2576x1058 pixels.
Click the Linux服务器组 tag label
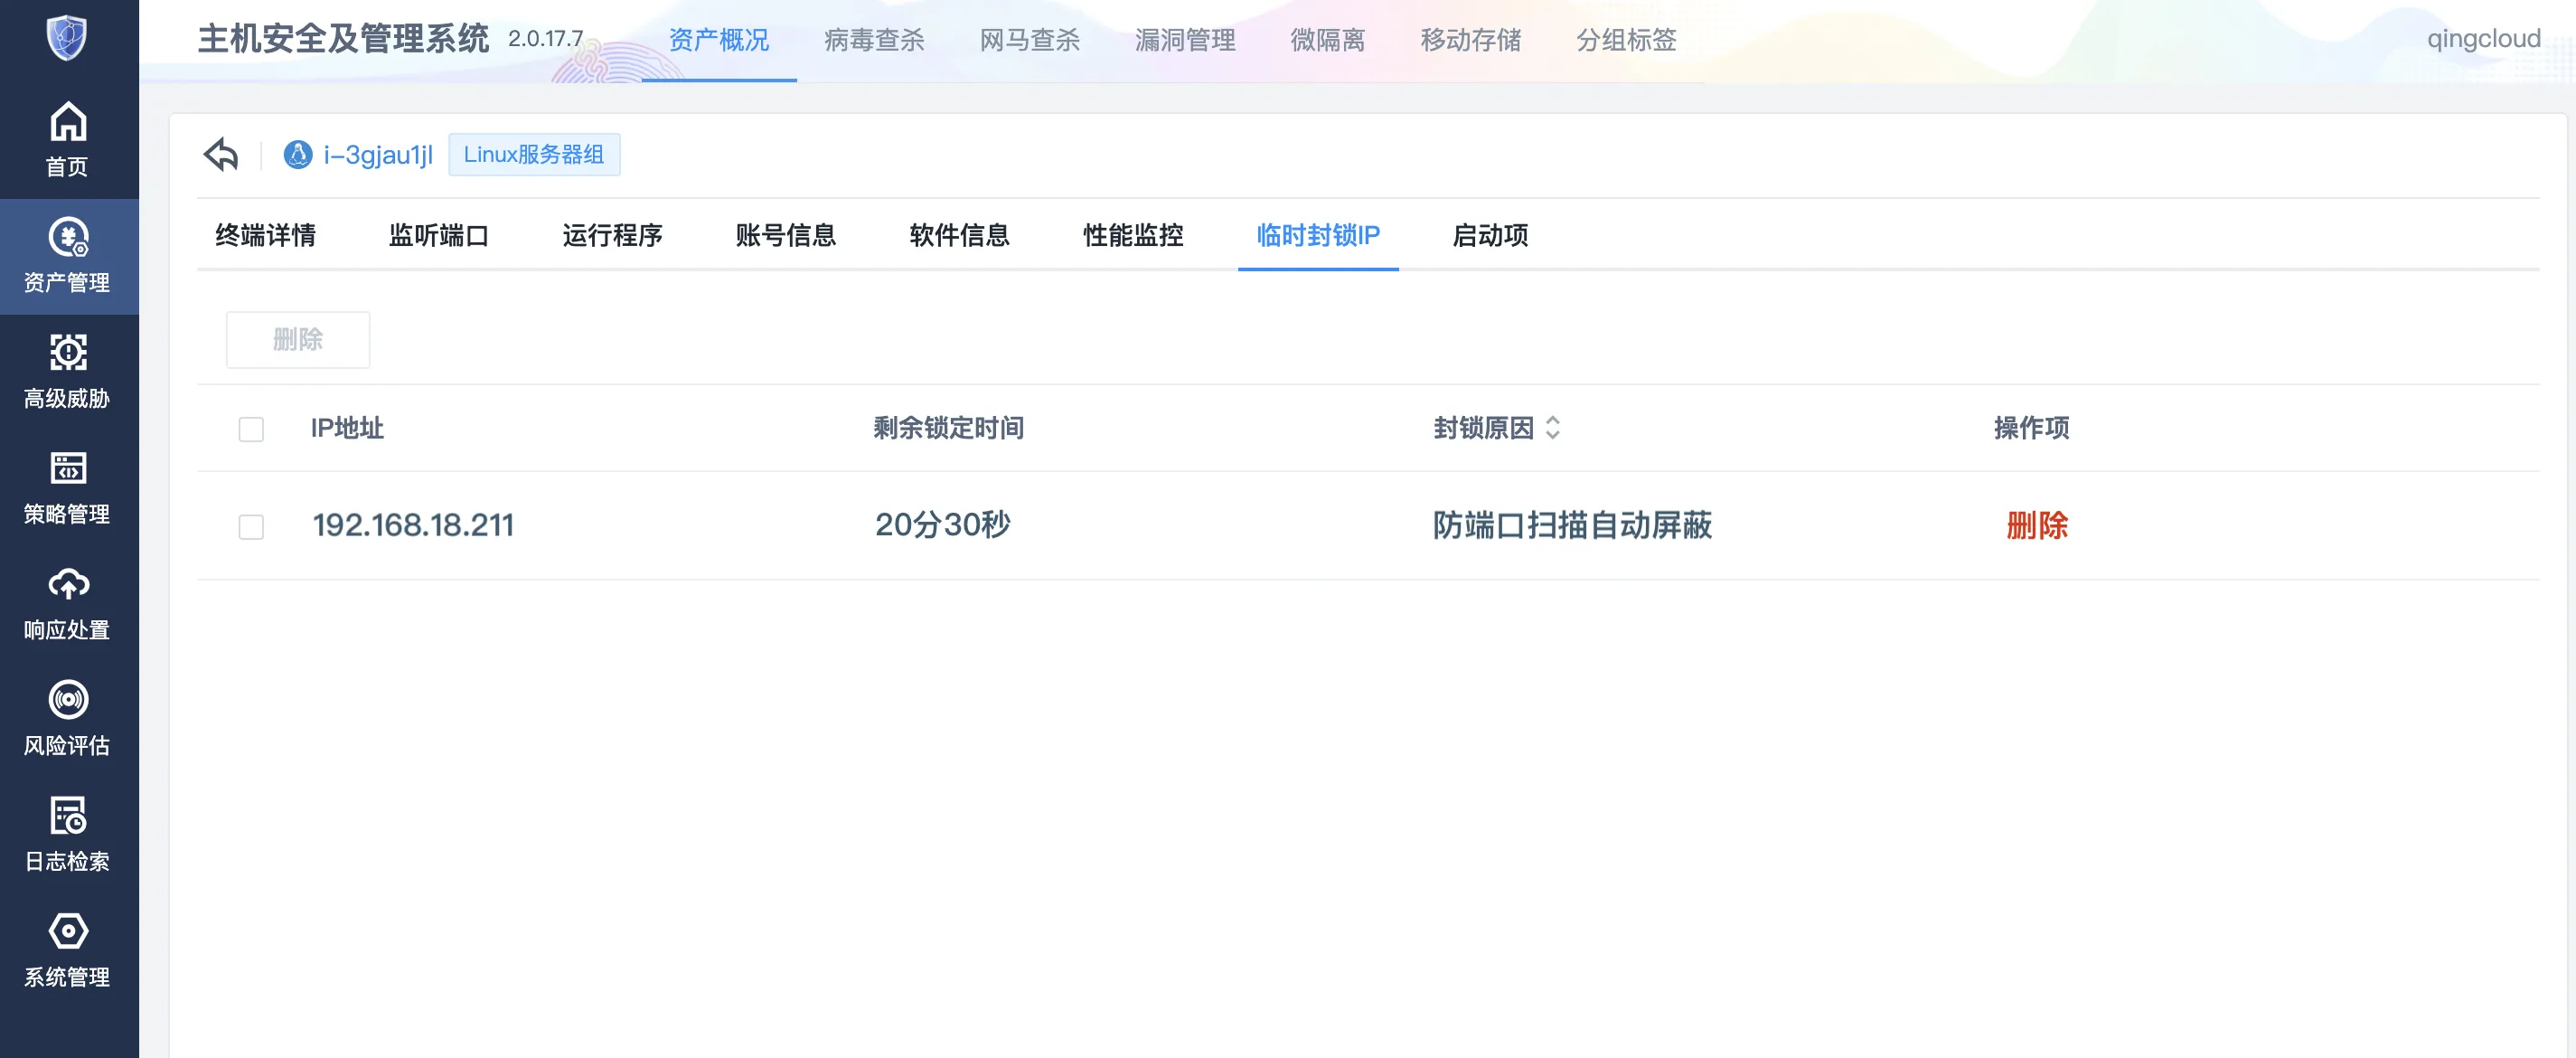[x=534, y=154]
